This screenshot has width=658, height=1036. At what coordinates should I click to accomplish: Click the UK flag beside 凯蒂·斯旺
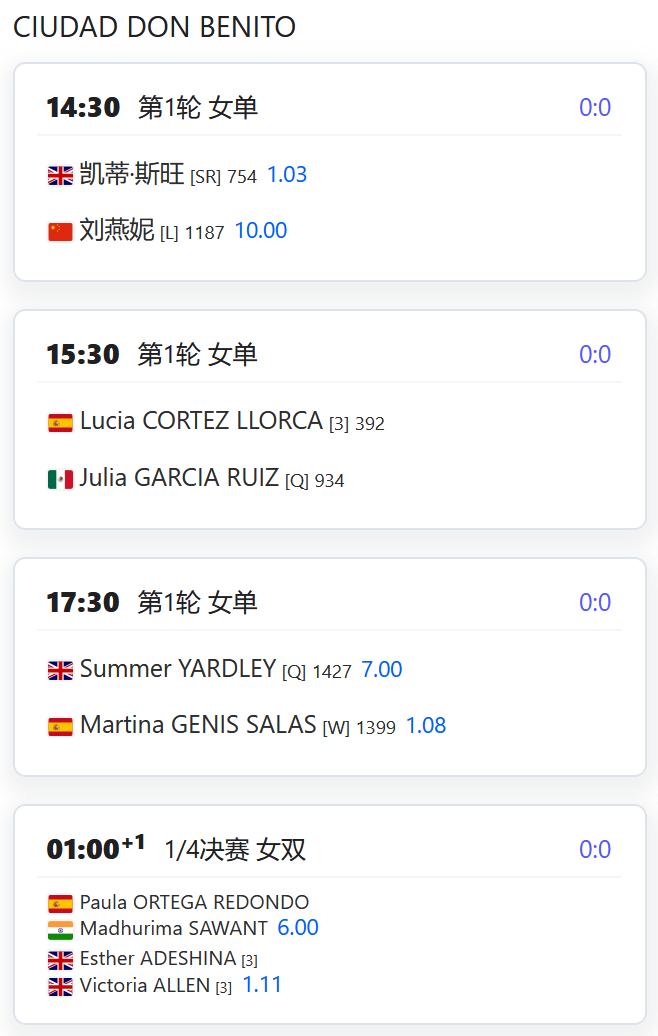[x=60, y=176]
